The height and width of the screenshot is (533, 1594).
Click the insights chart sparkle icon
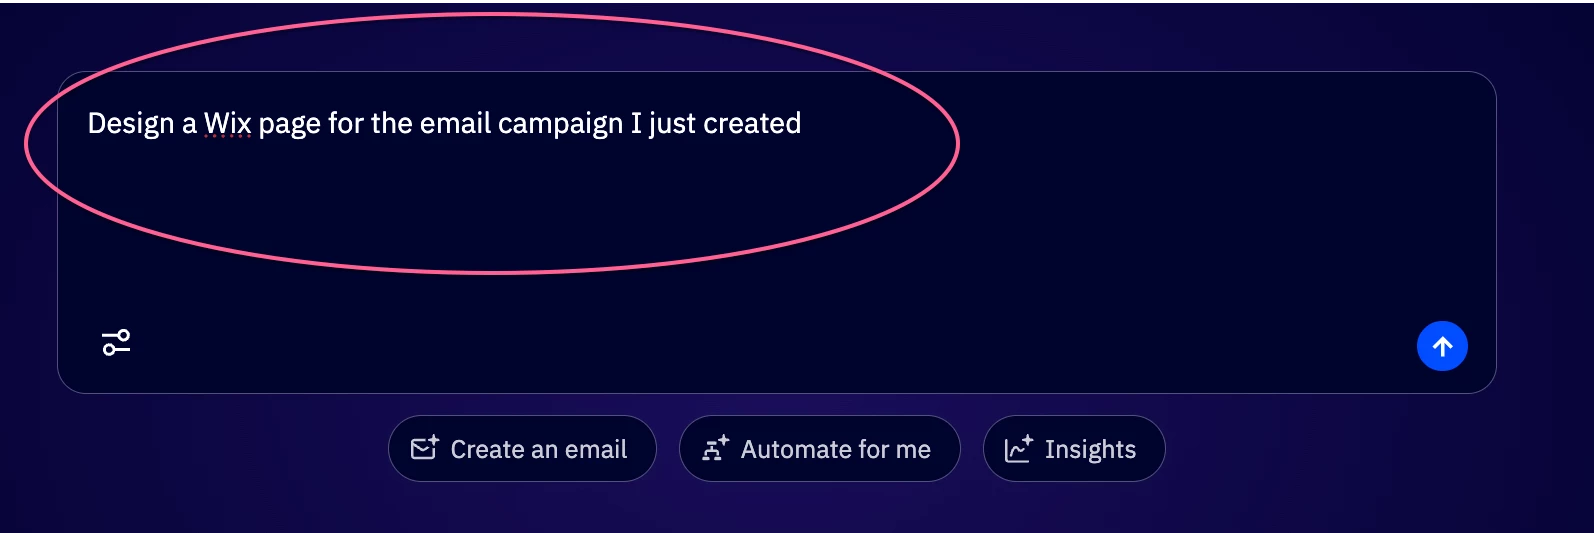1018,448
